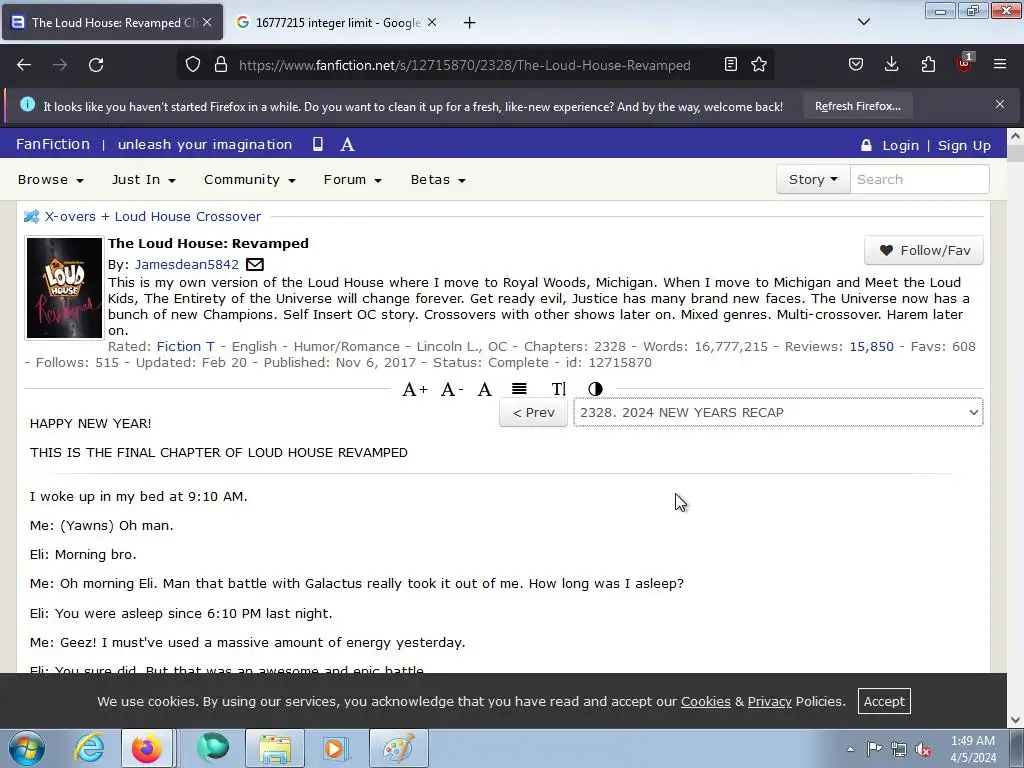The width and height of the screenshot is (1024, 768).
Task: Open the FanFiction home link
Action: 53,144
